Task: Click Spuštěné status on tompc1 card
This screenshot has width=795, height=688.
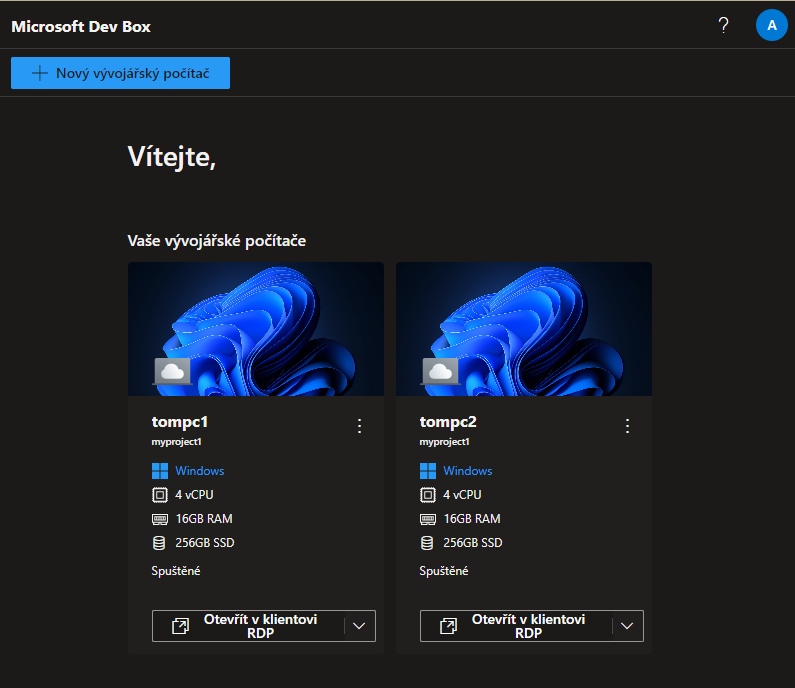Action: click(176, 571)
